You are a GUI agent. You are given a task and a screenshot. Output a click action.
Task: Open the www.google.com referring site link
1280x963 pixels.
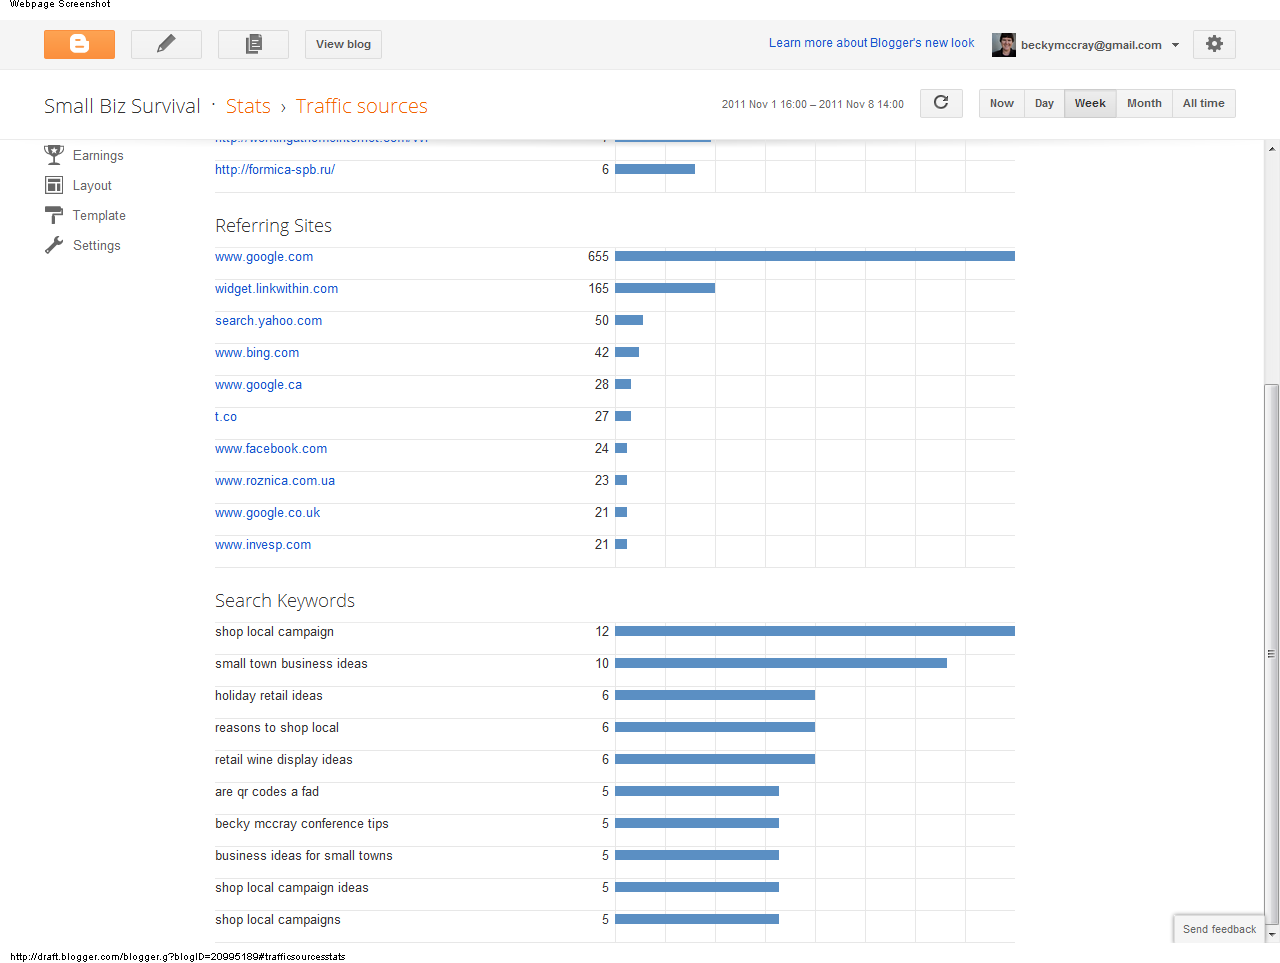(x=264, y=257)
